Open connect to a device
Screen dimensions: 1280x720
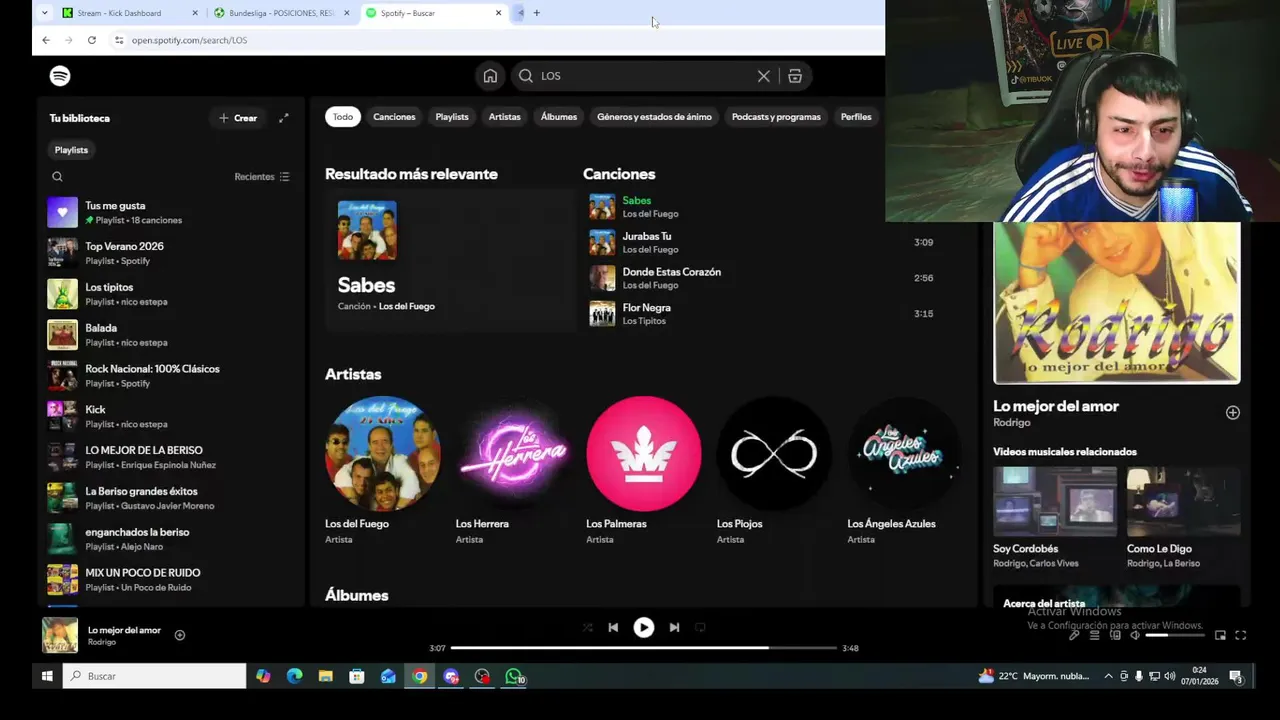1115,635
